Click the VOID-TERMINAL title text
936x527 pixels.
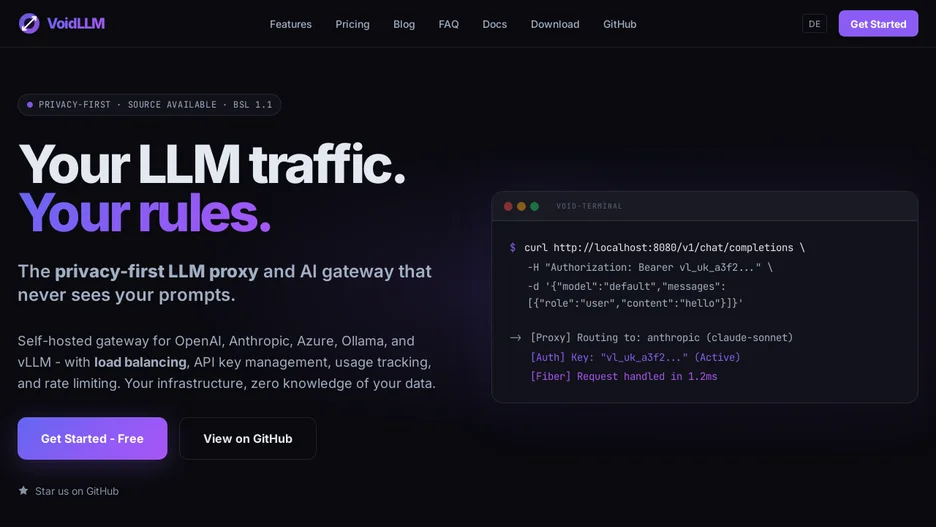[x=589, y=207]
